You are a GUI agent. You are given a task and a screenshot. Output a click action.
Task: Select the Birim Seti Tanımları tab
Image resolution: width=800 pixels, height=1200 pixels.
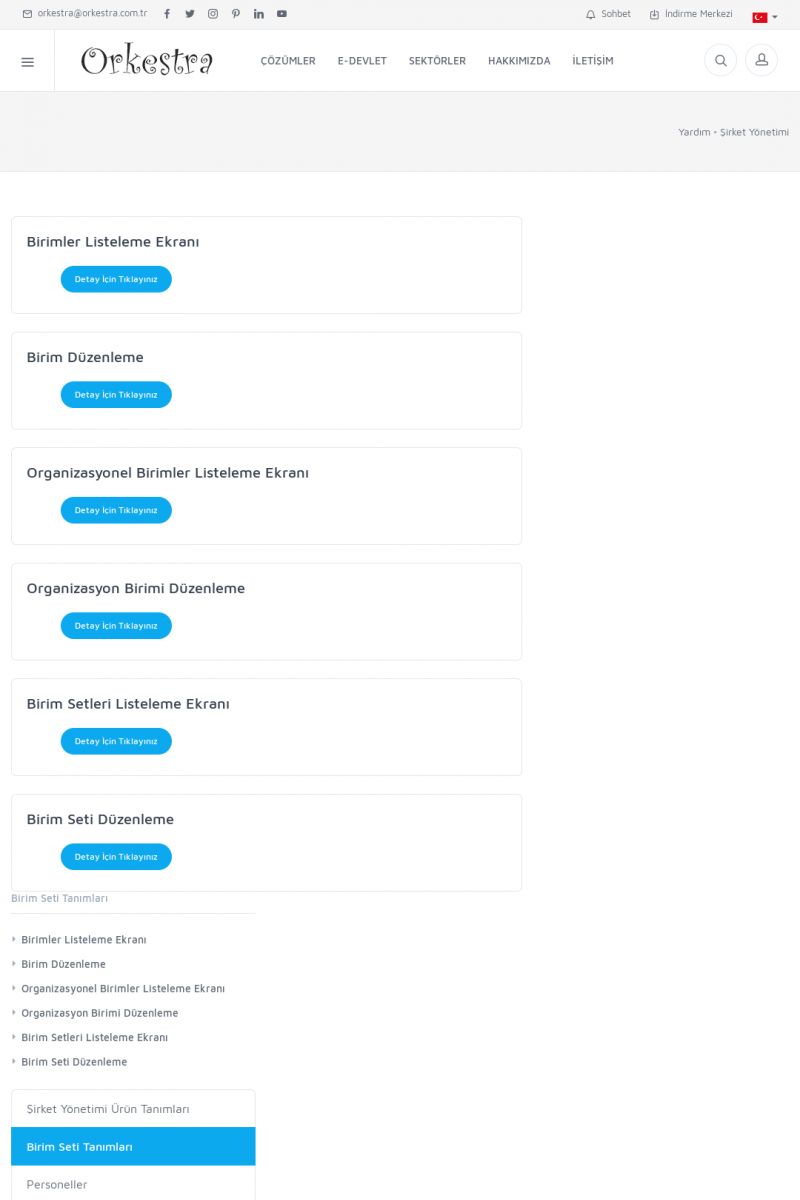click(133, 1147)
